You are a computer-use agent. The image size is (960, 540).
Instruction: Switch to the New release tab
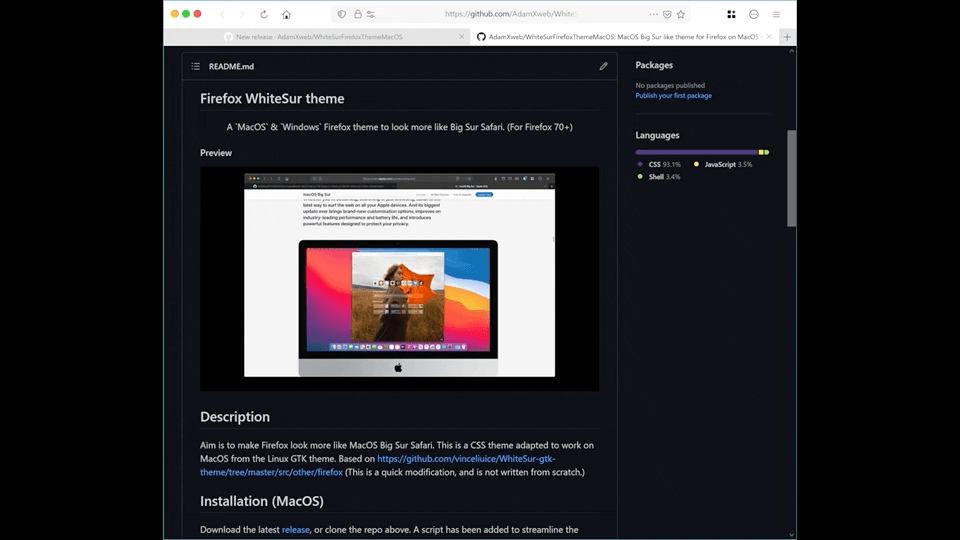[x=318, y=37]
